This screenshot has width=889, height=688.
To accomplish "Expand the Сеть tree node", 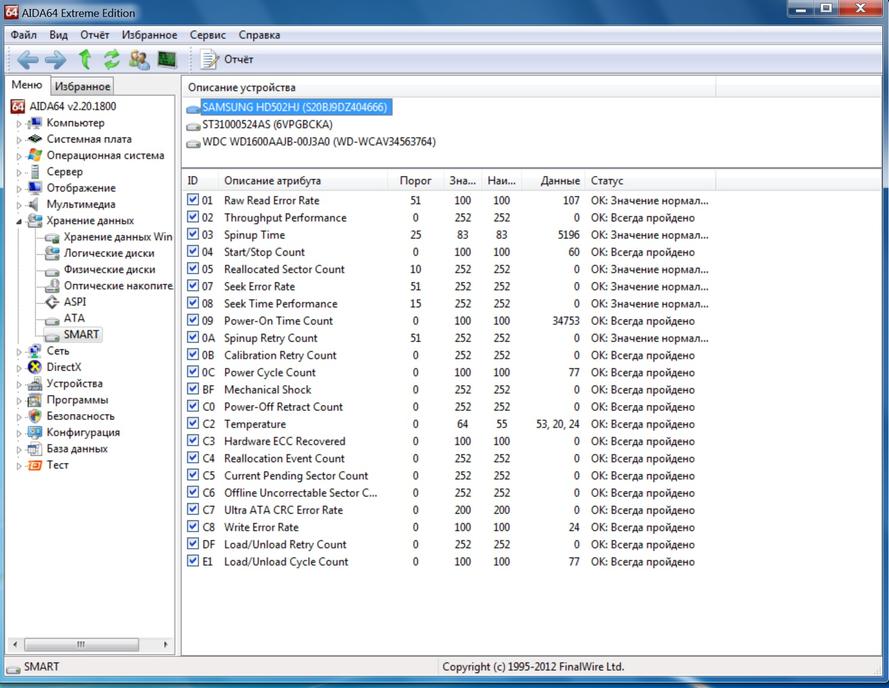I will coord(19,352).
